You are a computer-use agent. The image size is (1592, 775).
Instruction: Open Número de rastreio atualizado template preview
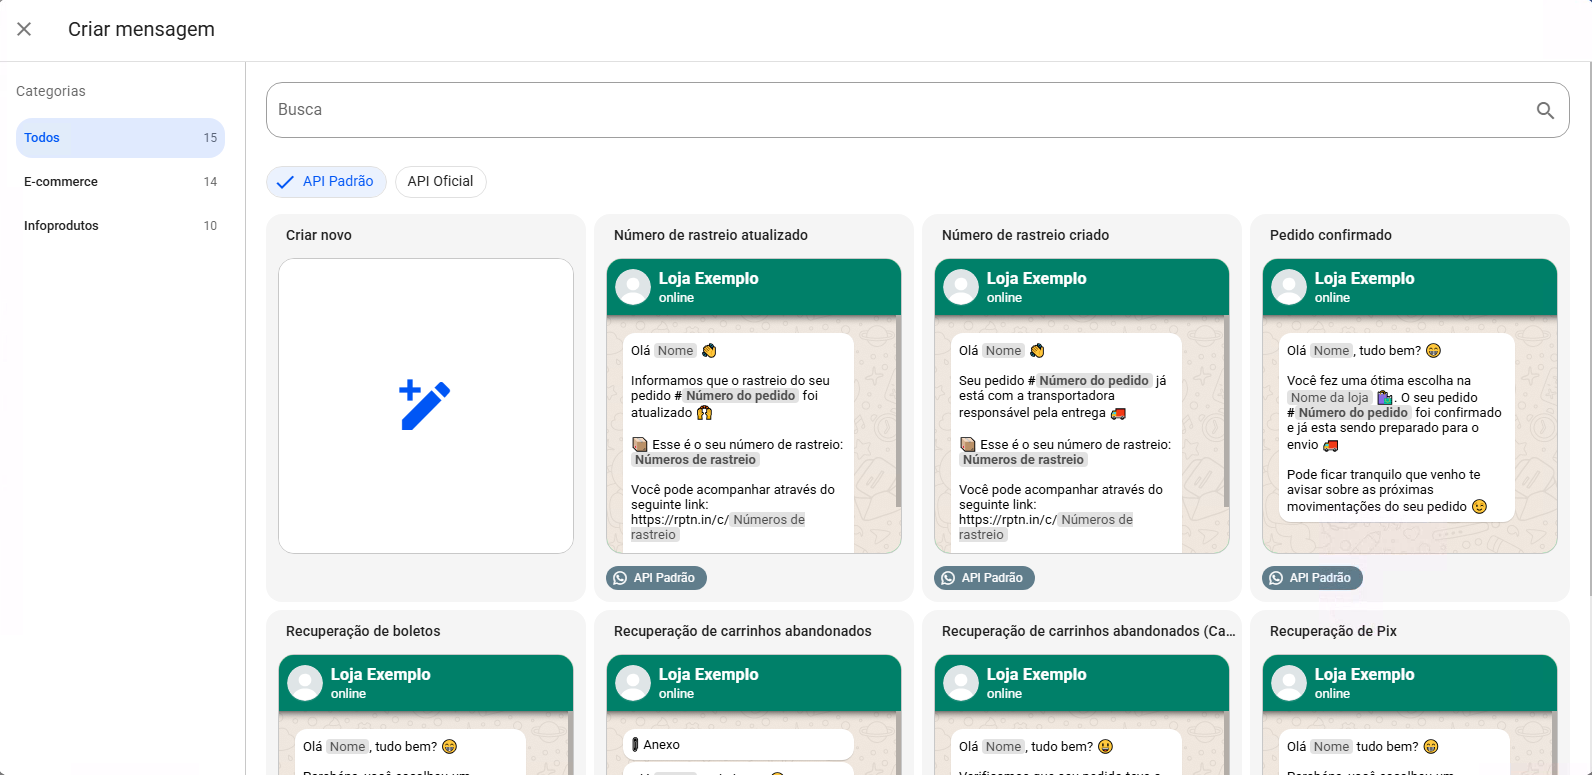[754, 406]
